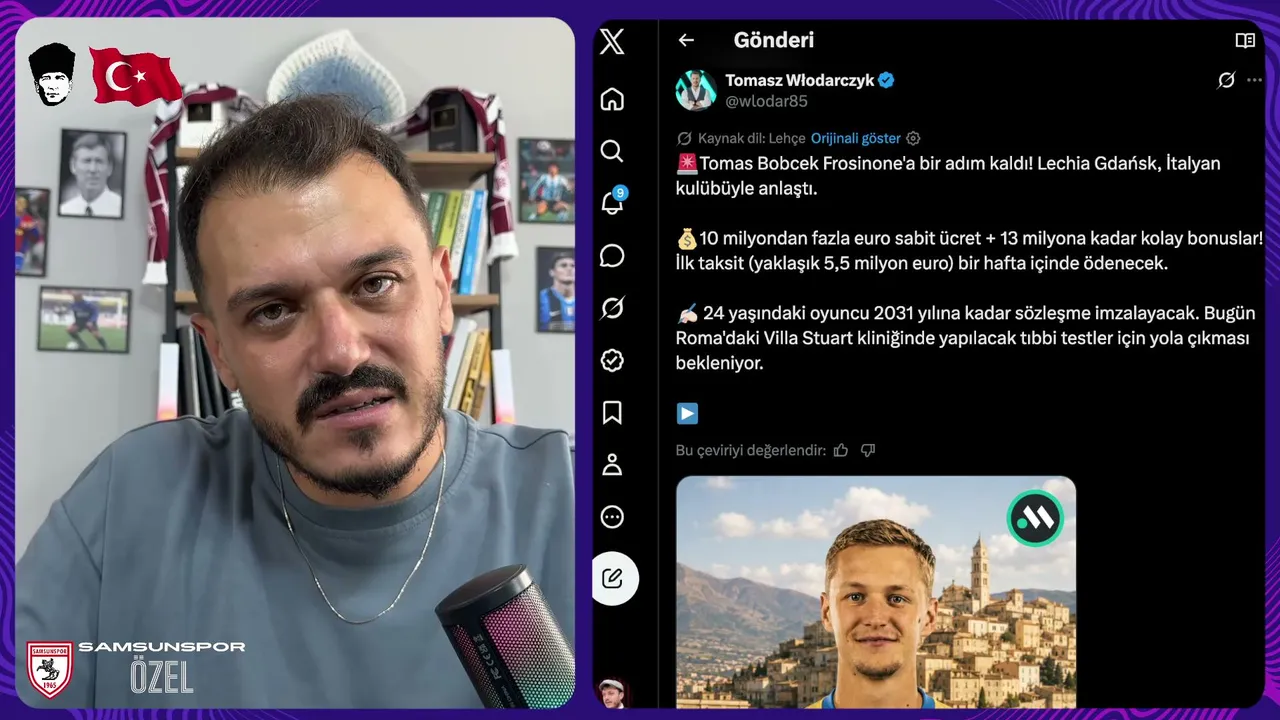This screenshot has width=1280, height=720.
Task: Open the account avatar at the sidebar bottom
Action: tap(612, 693)
